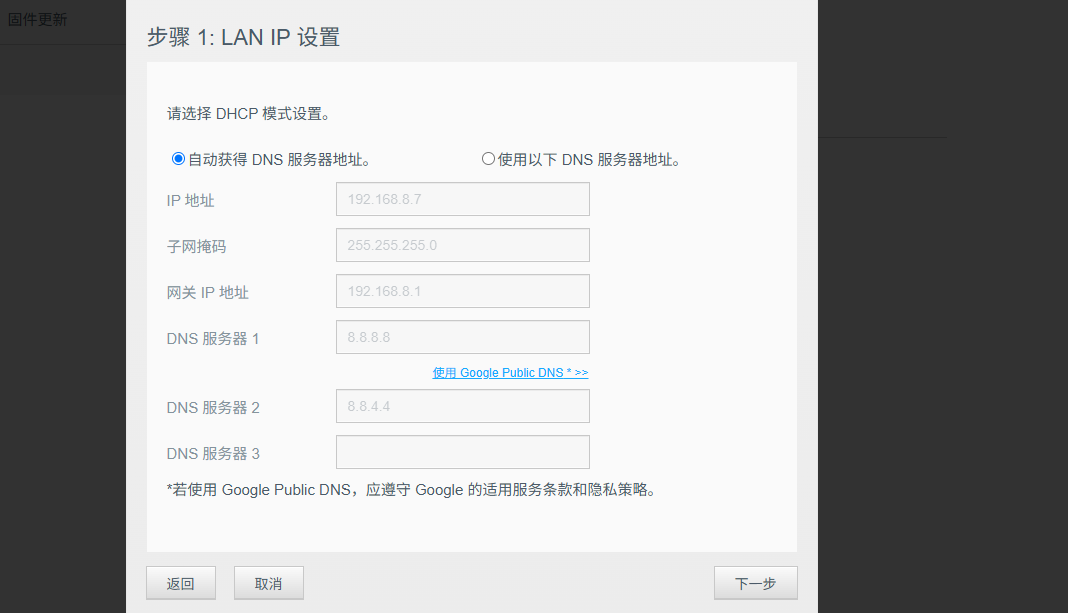Select the 自动获得 DNS 服务器地址 radio button

[178, 159]
